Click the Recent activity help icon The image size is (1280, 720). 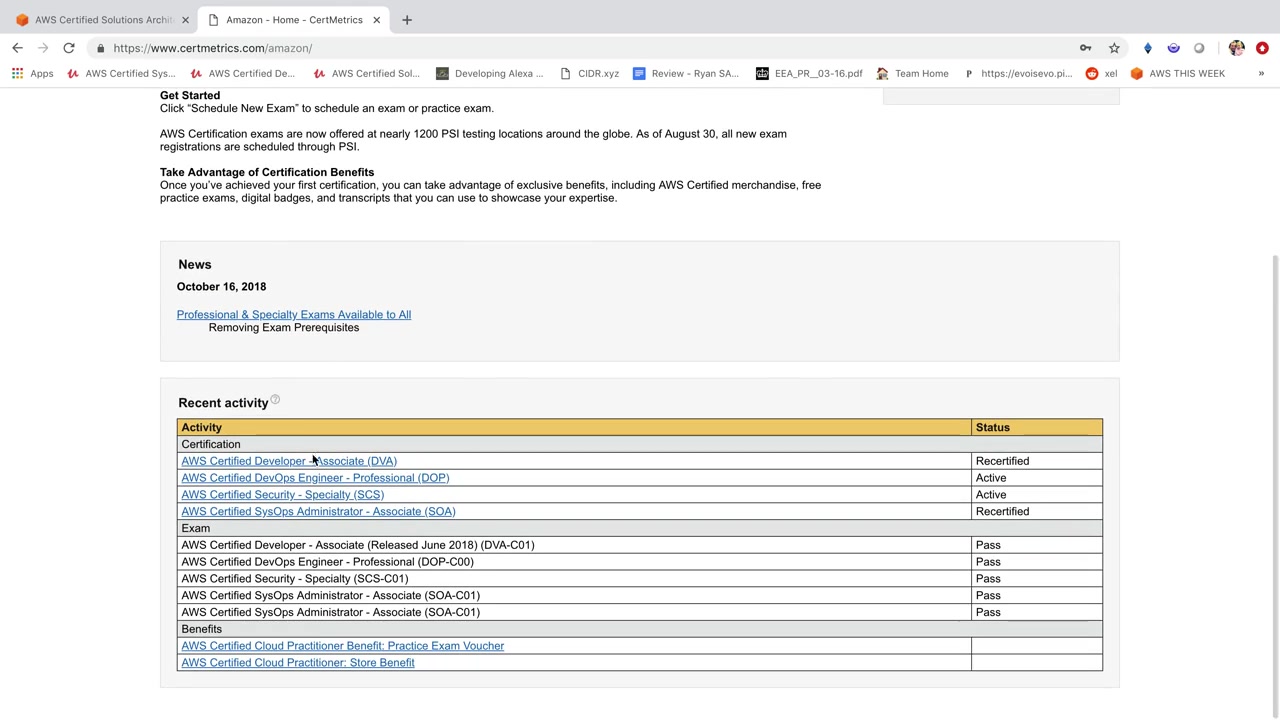(x=275, y=400)
